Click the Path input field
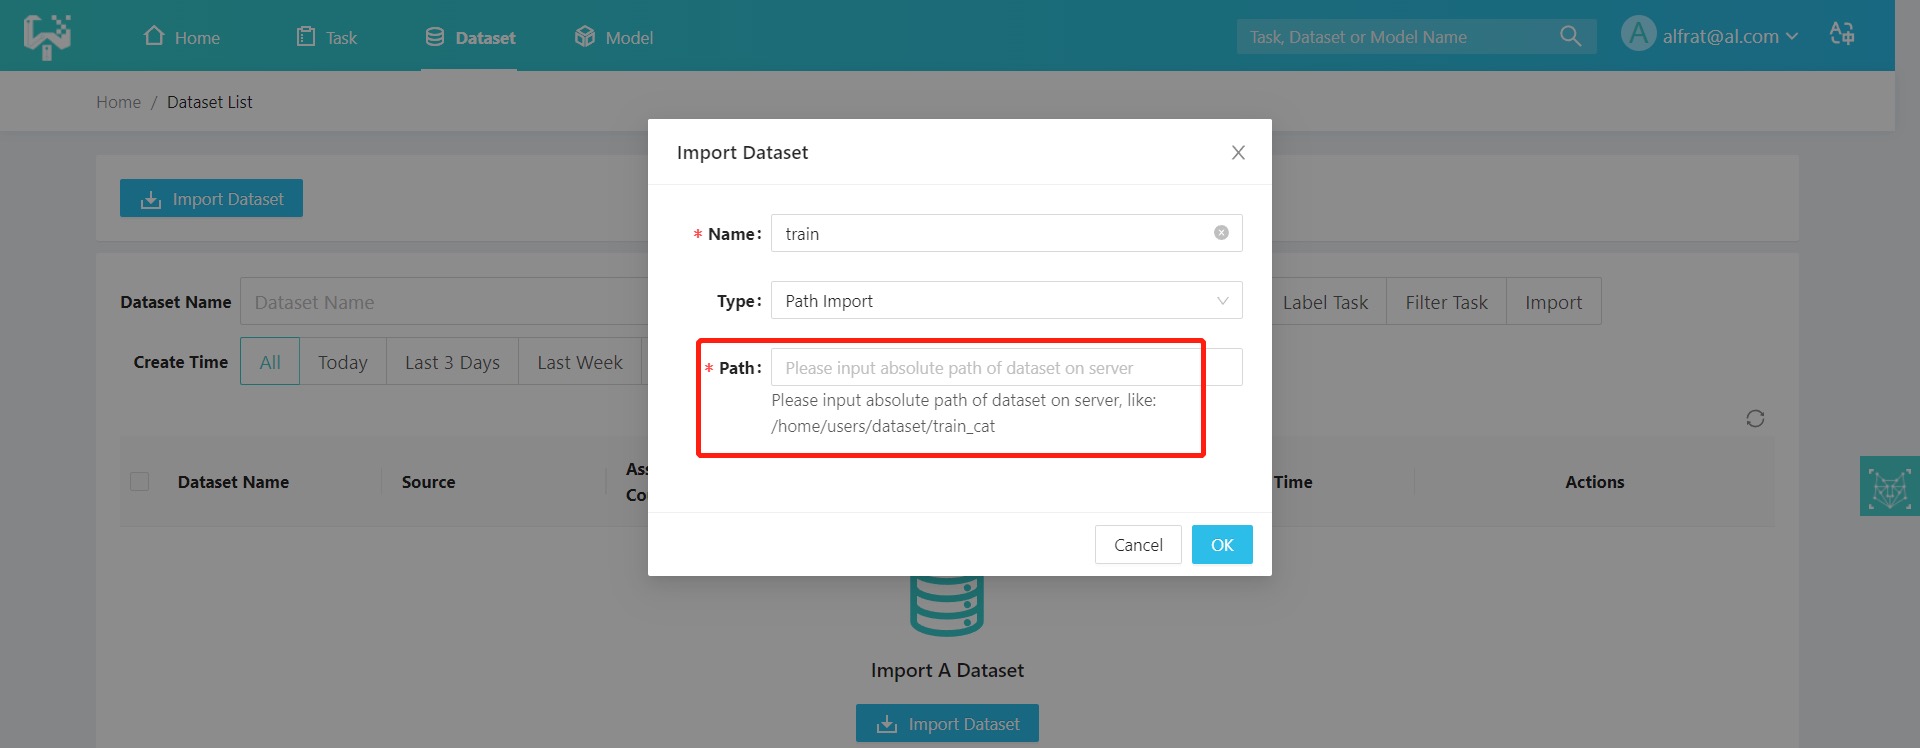The image size is (1920, 748). tap(1006, 367)
